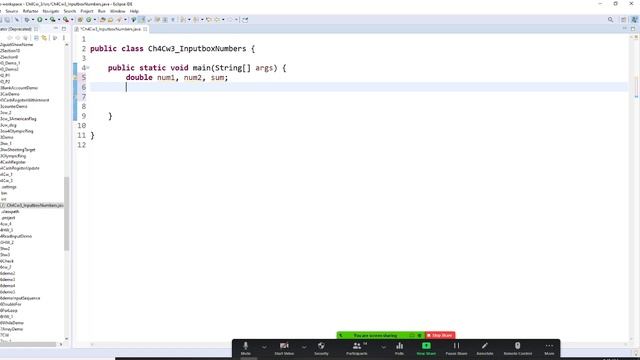Select 7ArrayDemo project in Navigator
The image size is (640, 360).
click(x=11, y=329)
